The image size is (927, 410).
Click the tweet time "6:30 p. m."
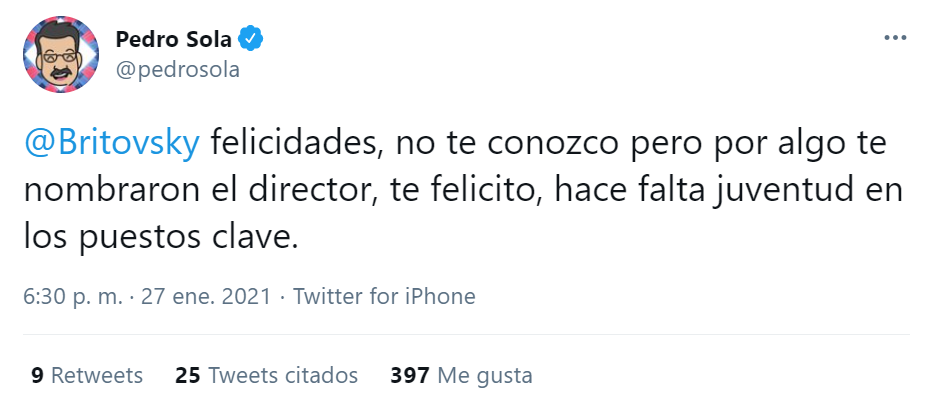73,296
